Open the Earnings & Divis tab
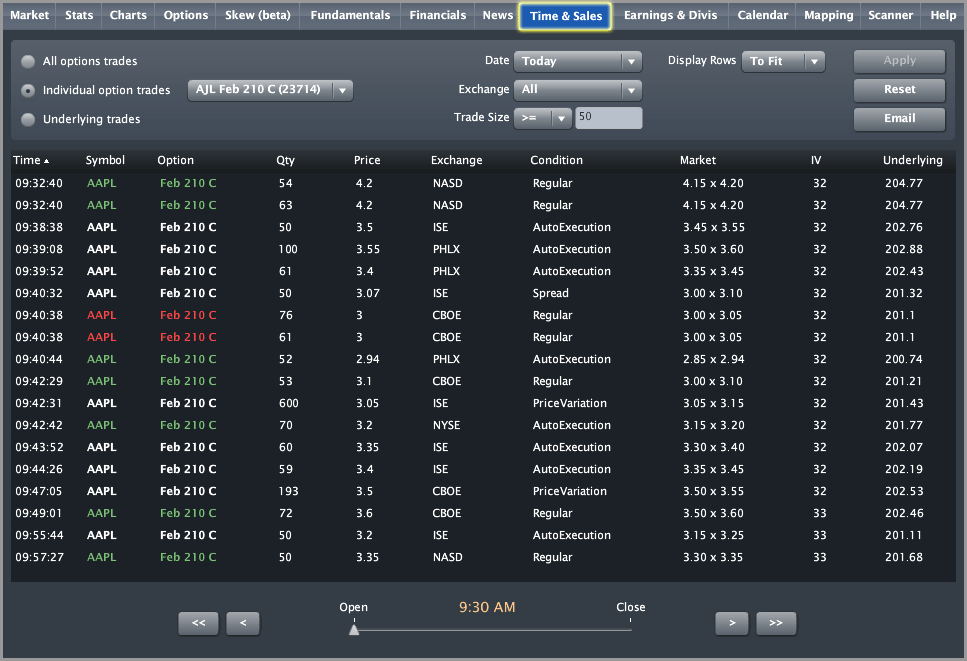Image resolution: width=967 pixels, height=661 pixels. (x=670, y=15)
